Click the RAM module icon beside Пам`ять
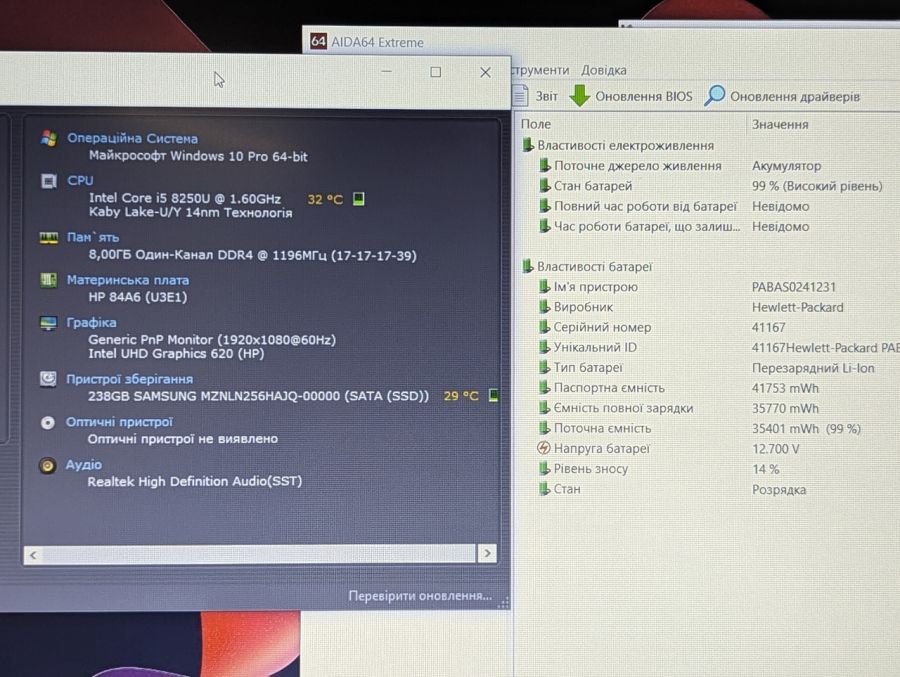Image resolution: width=900 pixels, height=677 pixels. [x=49, y=238]
